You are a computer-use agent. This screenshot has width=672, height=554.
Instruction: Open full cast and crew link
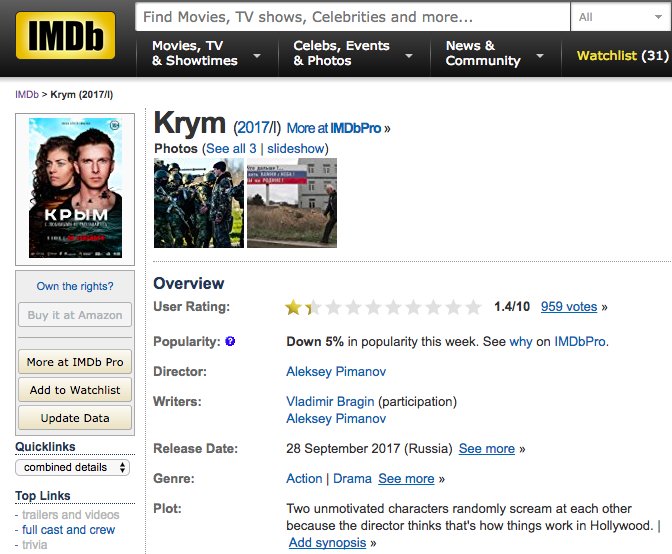coord(69,530)
